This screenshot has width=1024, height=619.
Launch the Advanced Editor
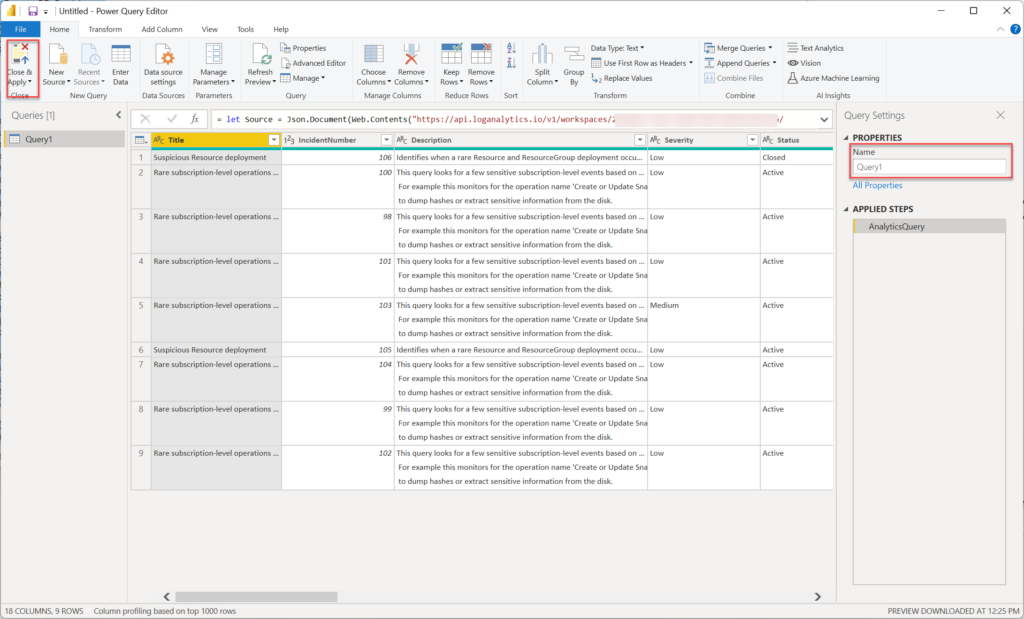click(x=313, y=63)
